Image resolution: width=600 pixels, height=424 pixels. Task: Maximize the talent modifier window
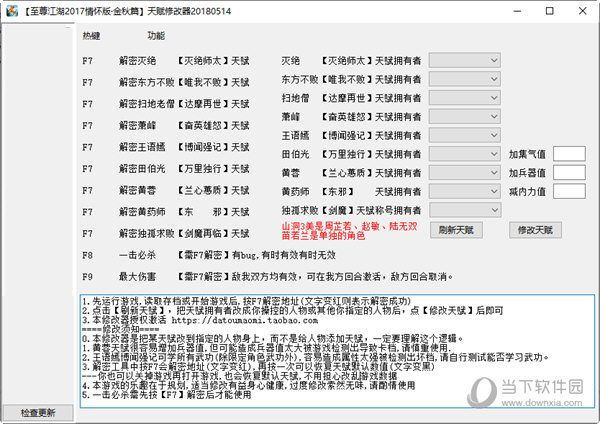click(549, 11)
